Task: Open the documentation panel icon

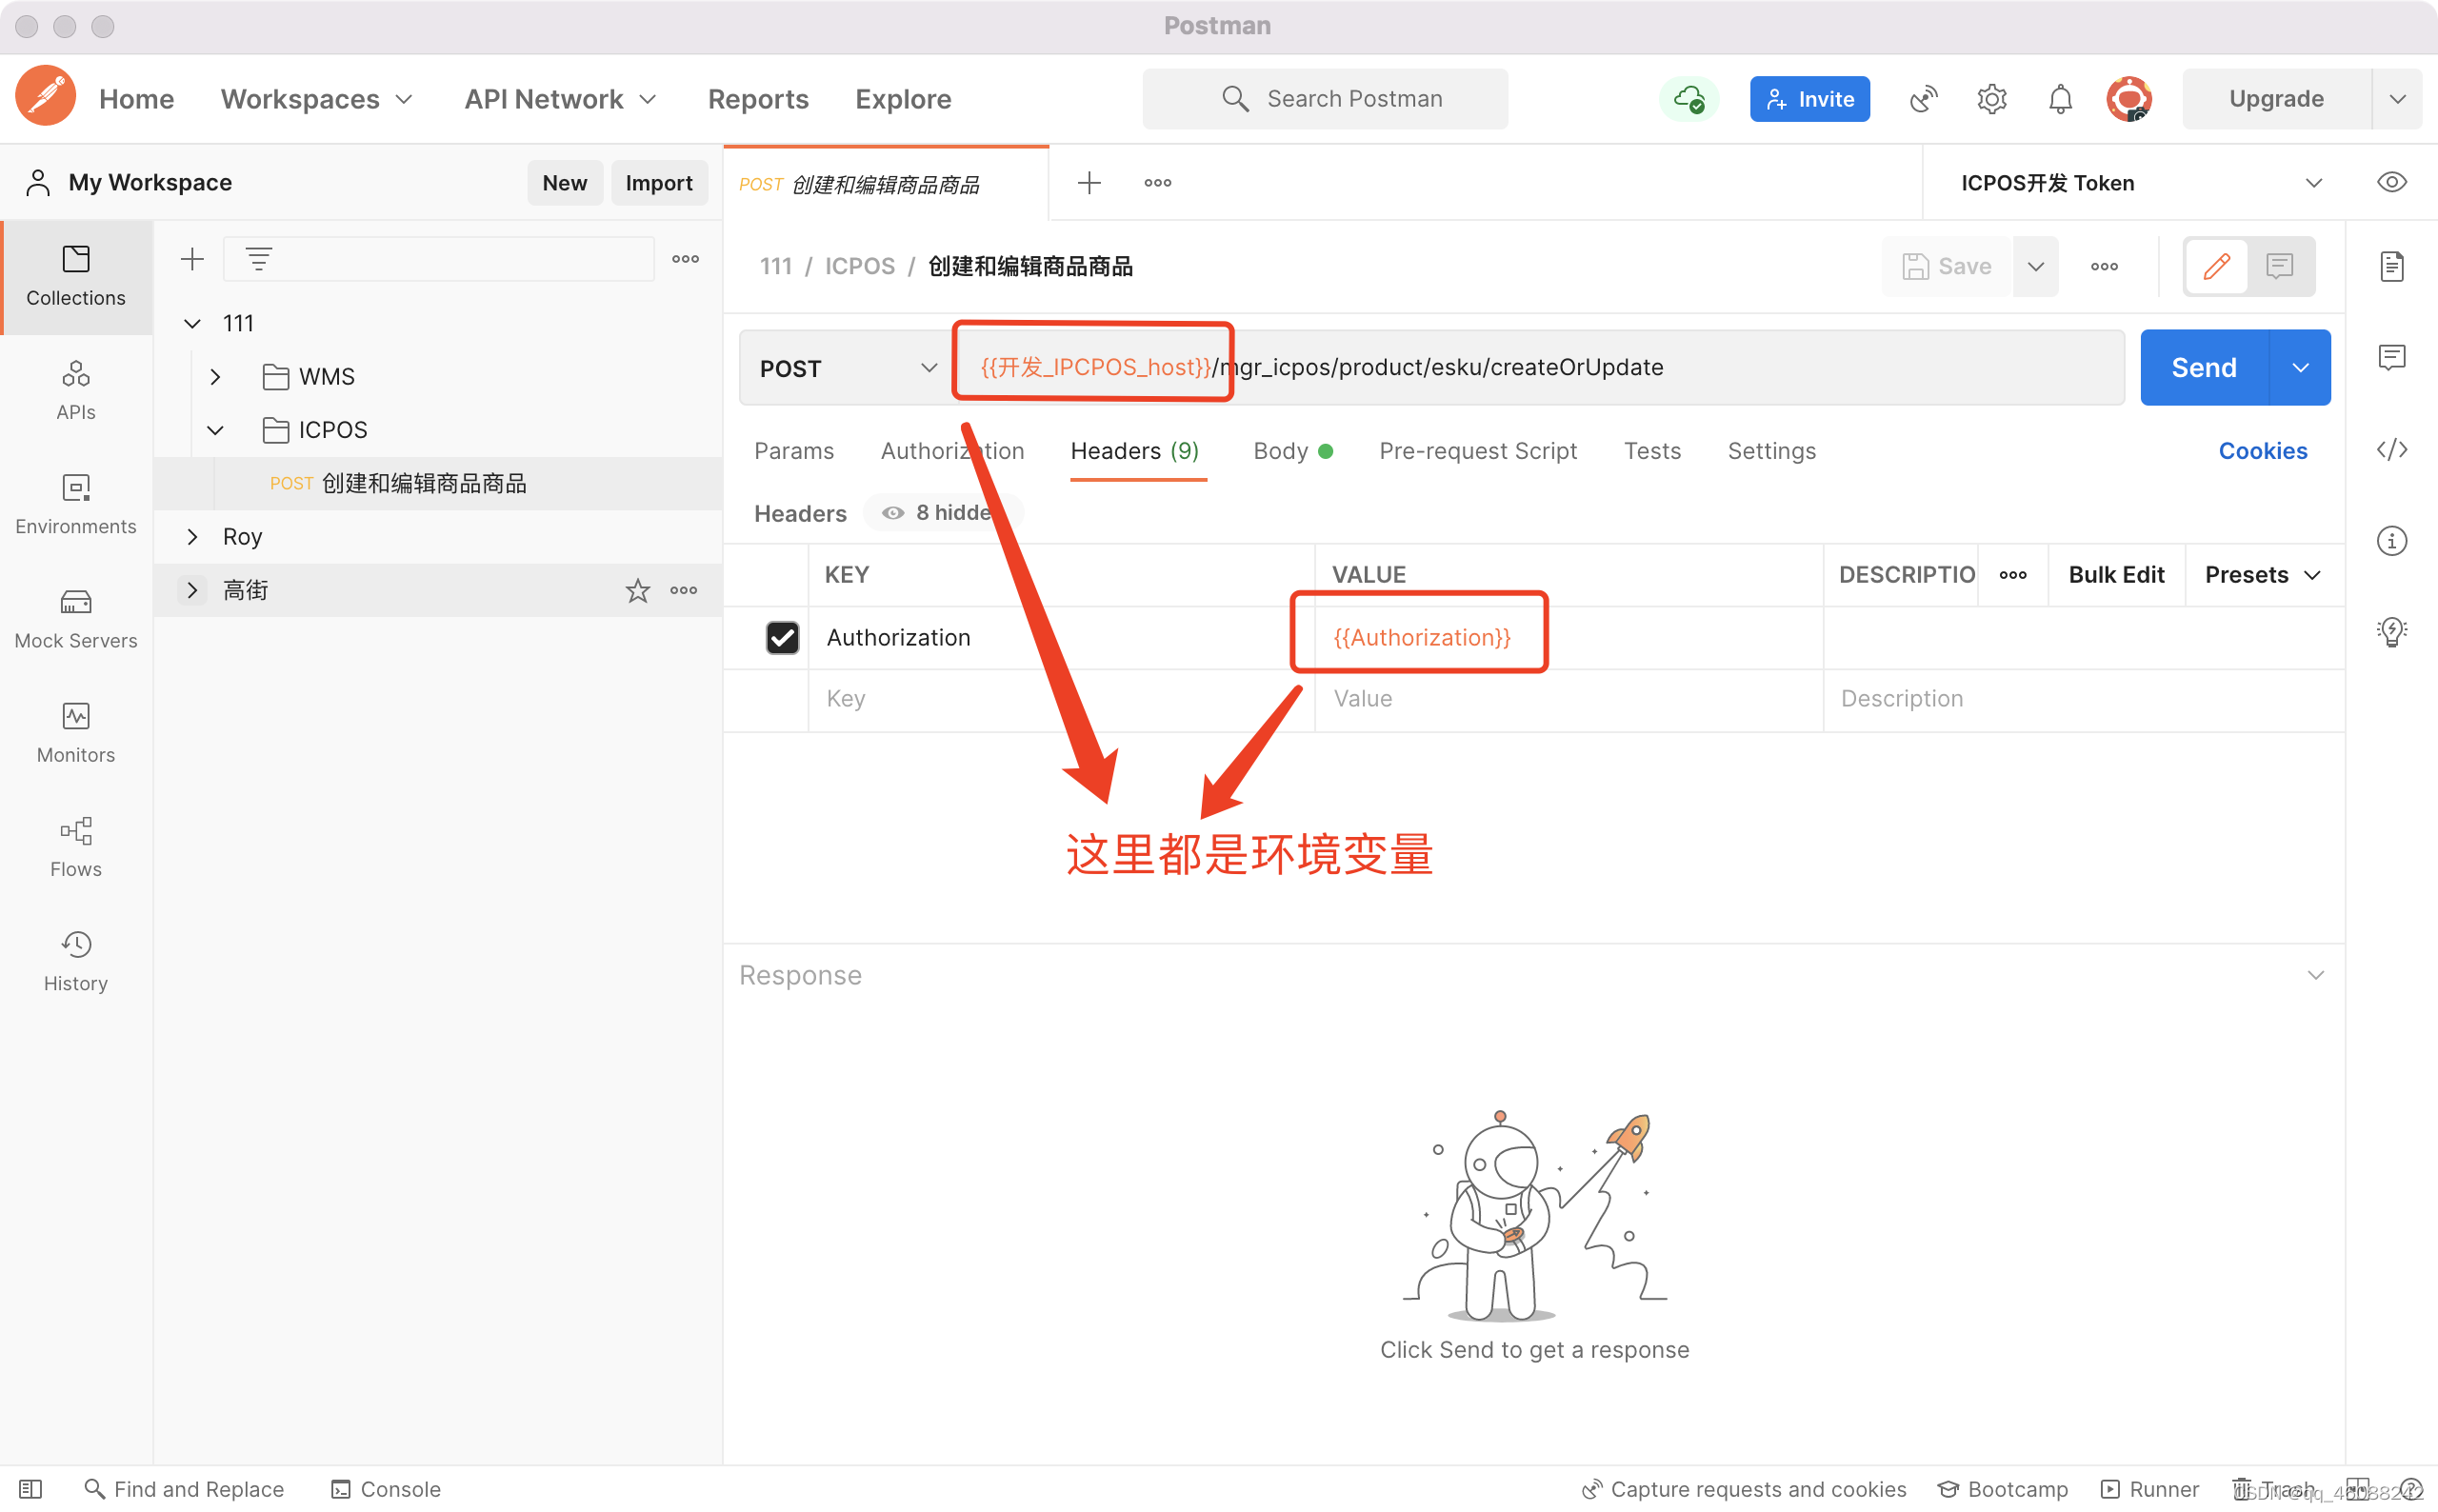Action: (x=2392, y=267)
